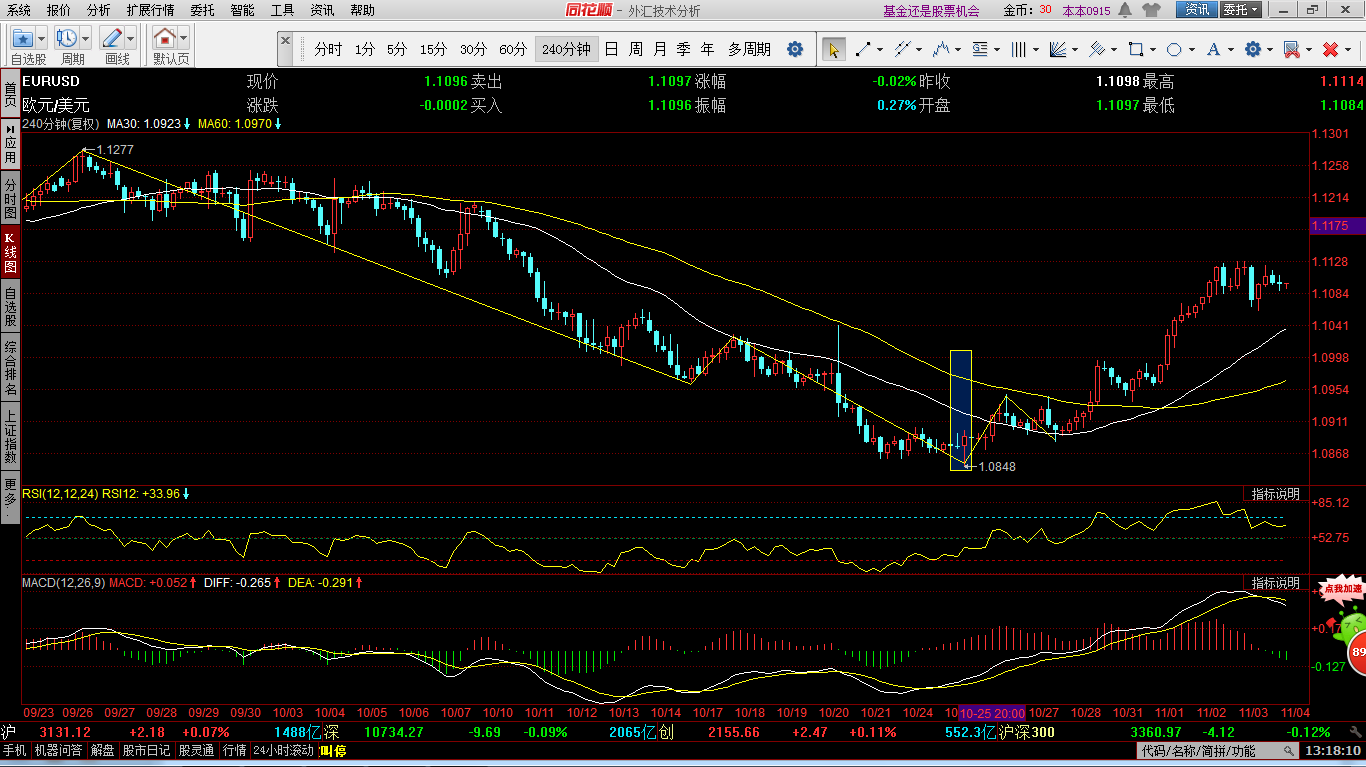Open the 智能 menu

242,10
